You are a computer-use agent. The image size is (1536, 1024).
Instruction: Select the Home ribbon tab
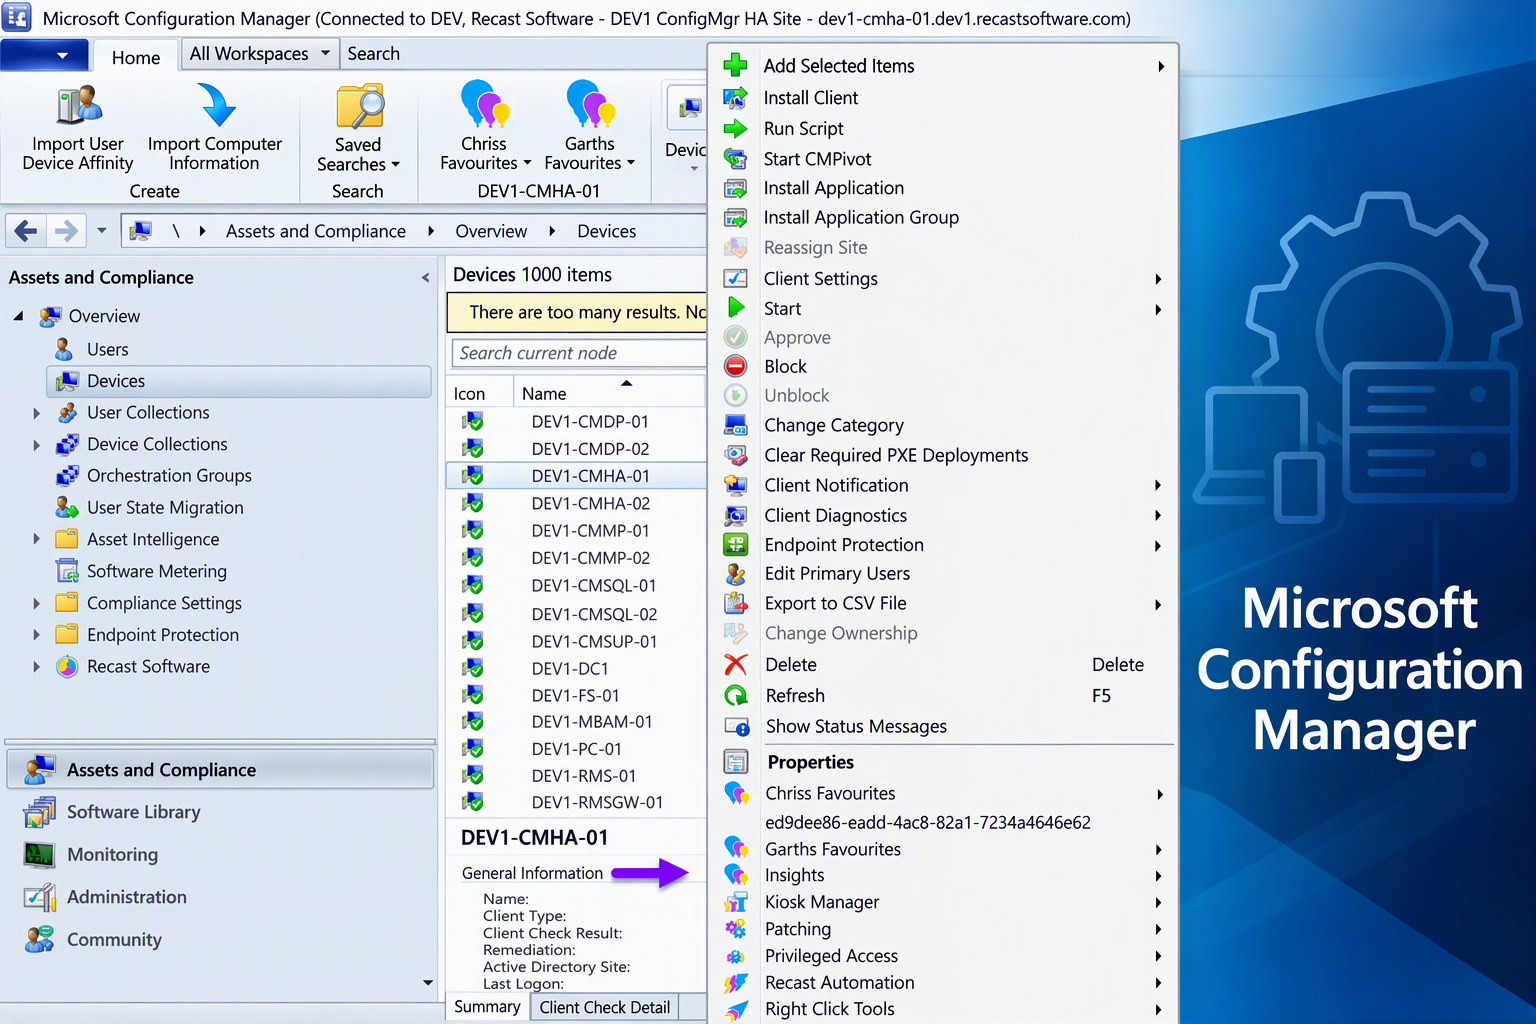(x=135, y=57)
